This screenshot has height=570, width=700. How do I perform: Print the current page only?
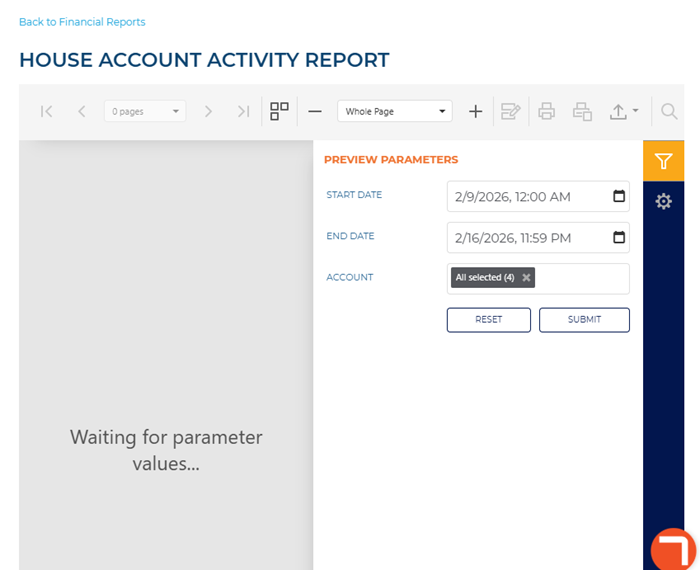coord(582,112)
